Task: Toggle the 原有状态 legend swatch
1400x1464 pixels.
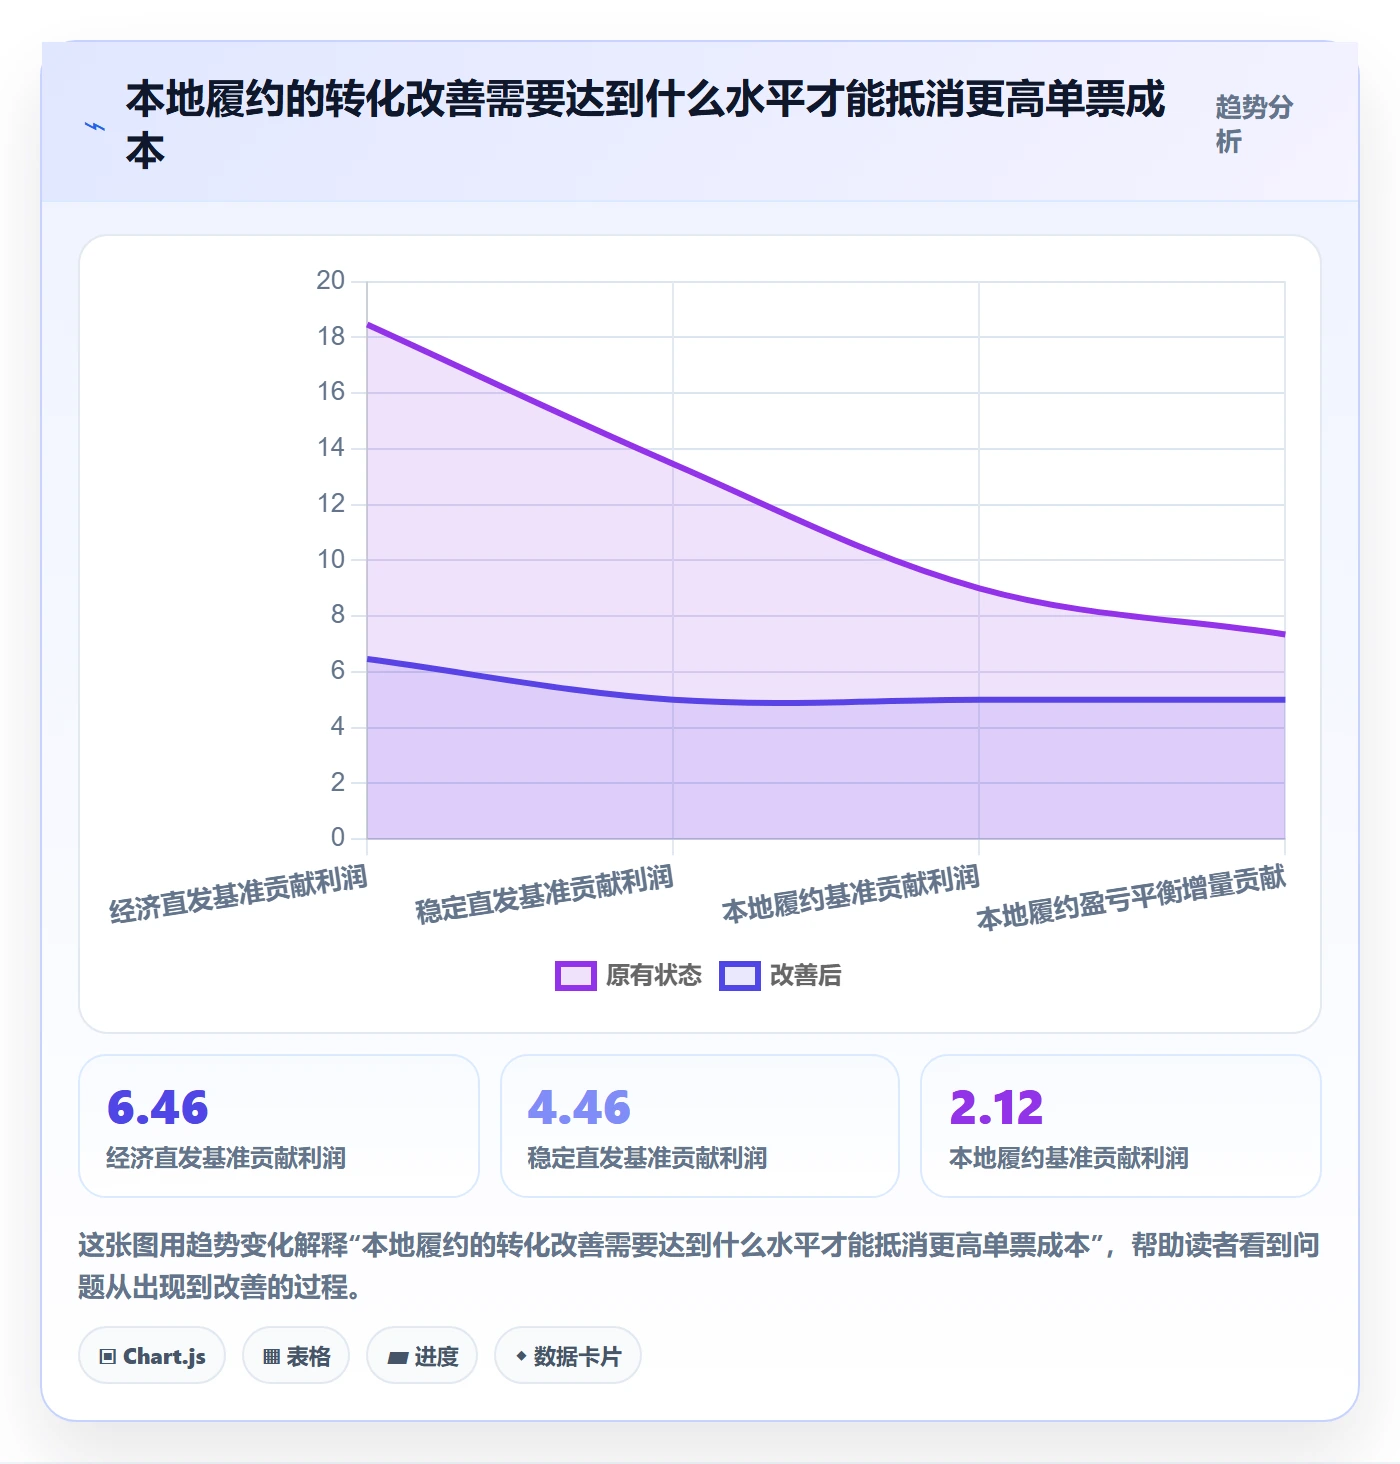Action: tap(576, 975)
